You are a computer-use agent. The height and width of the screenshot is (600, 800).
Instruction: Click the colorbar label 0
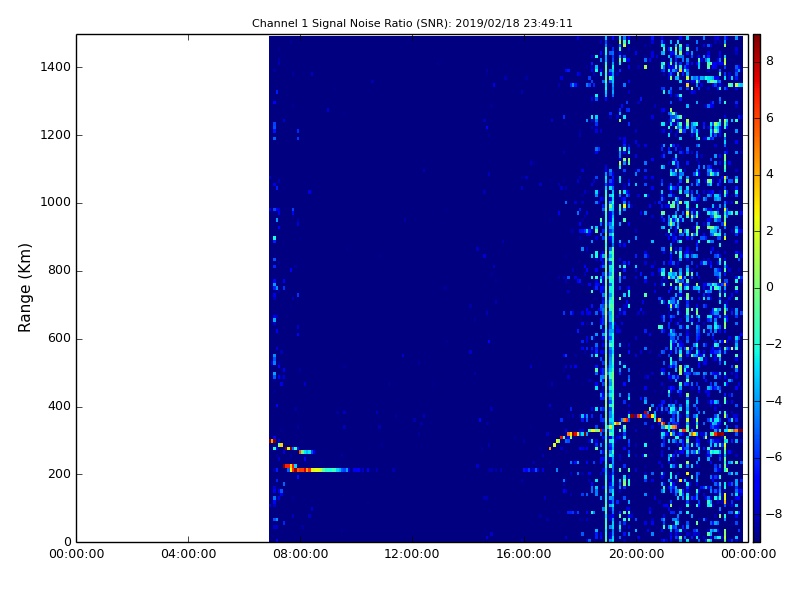tap(770, 287)
